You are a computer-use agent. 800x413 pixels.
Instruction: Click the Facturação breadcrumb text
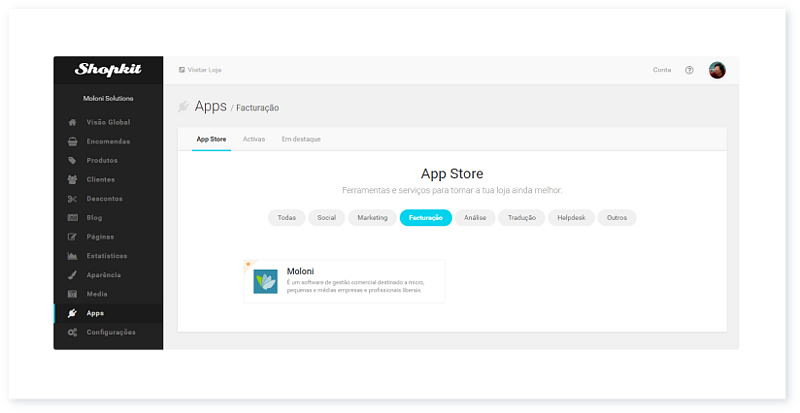[x=258, y=108]
